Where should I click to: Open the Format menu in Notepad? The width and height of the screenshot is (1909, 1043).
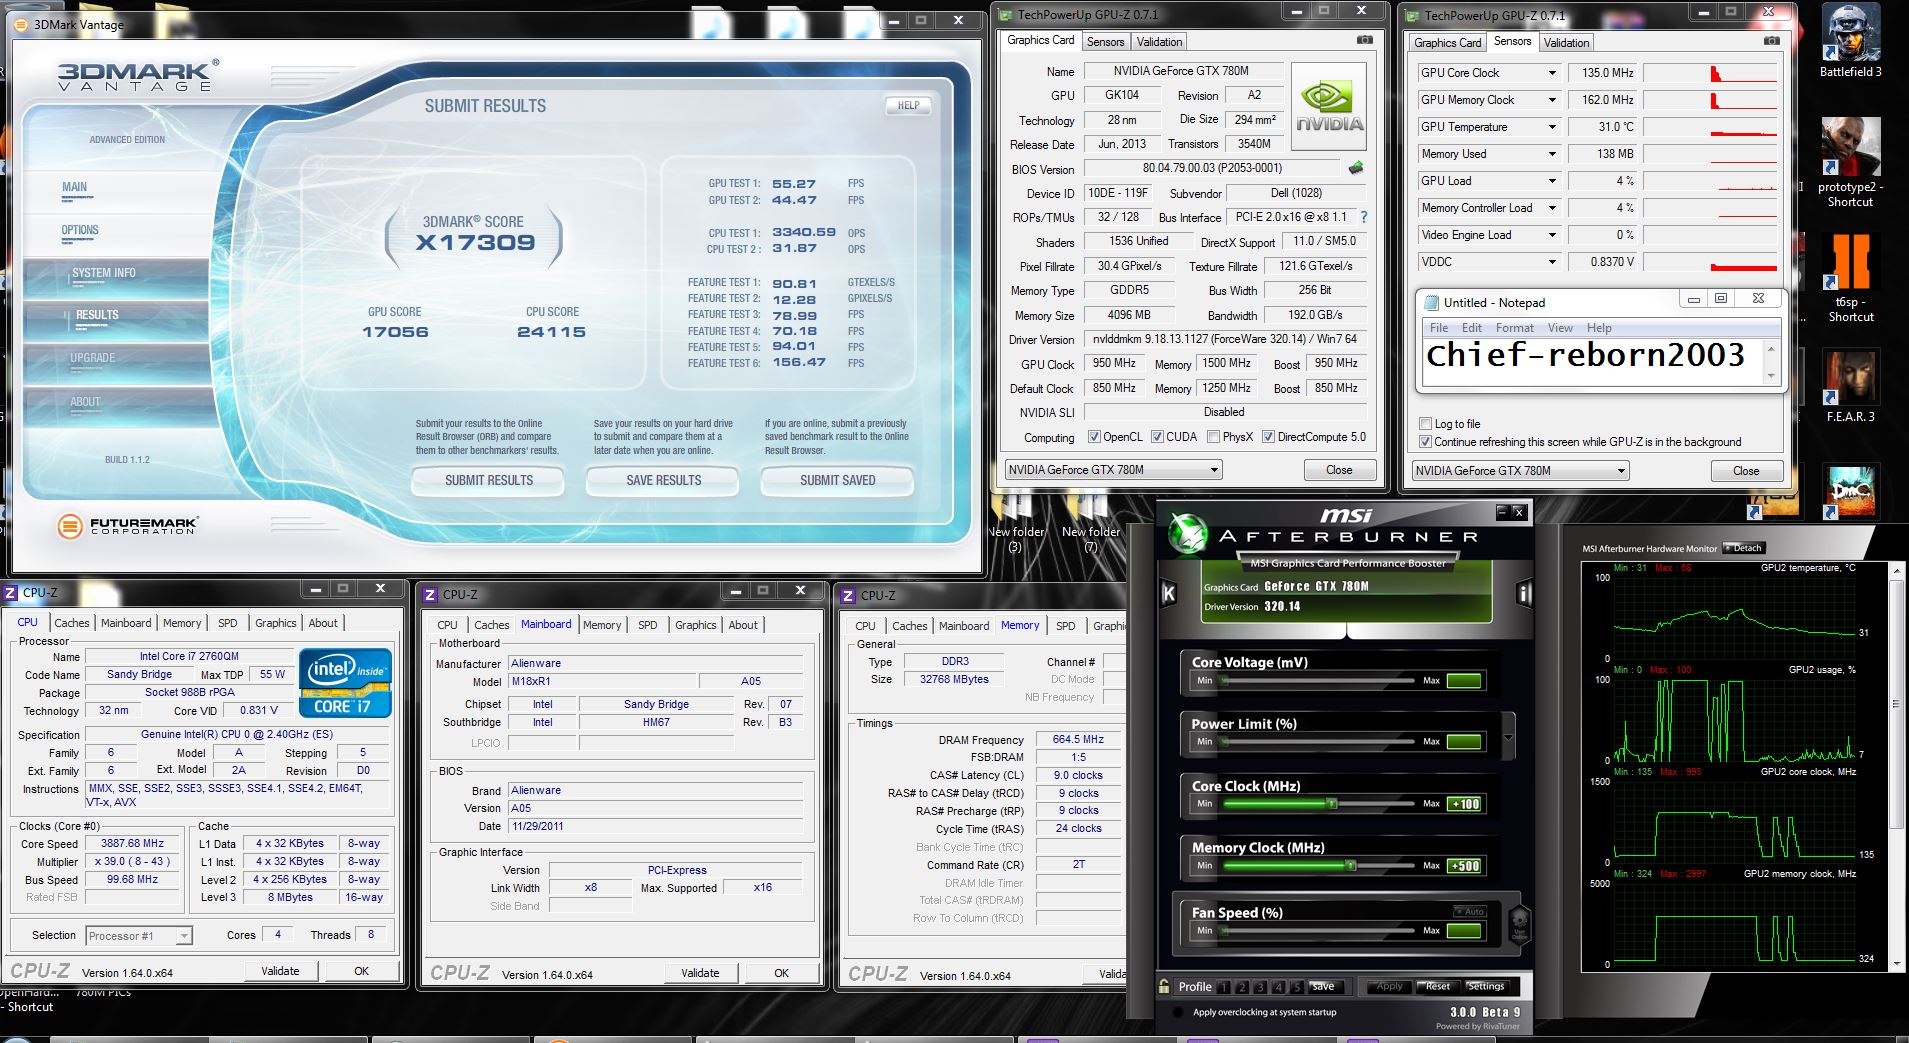coord(1514,328)
